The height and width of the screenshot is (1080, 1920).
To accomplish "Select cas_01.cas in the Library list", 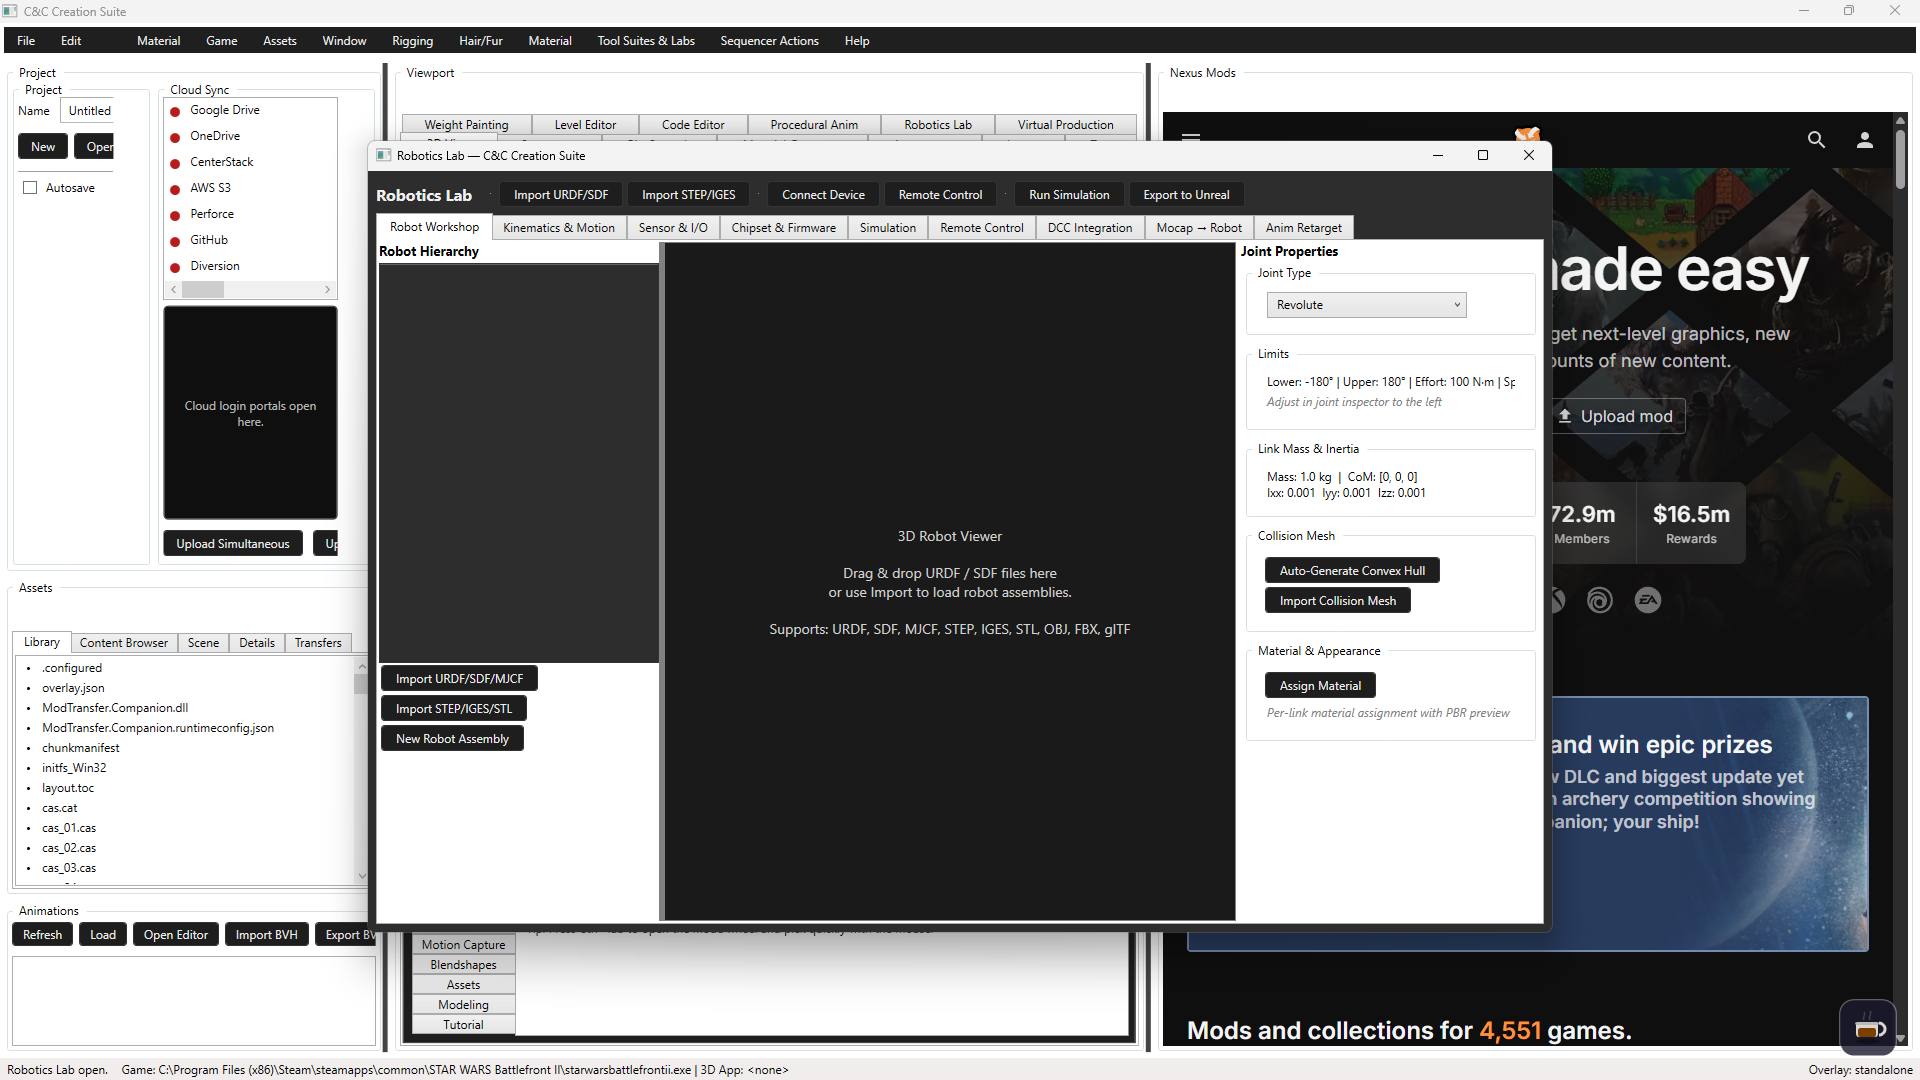I will 69,827.
